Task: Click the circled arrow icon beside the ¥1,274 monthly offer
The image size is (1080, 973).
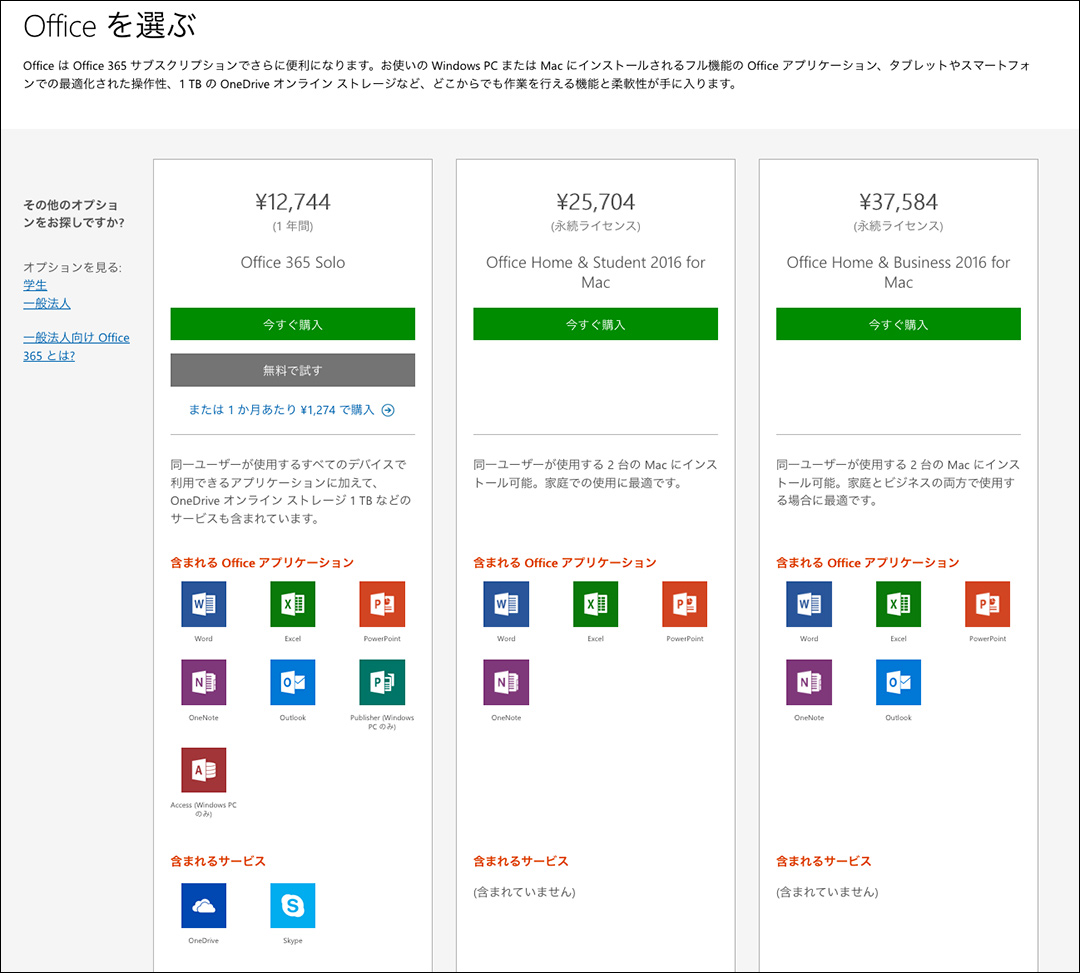Action: (388, 410)
